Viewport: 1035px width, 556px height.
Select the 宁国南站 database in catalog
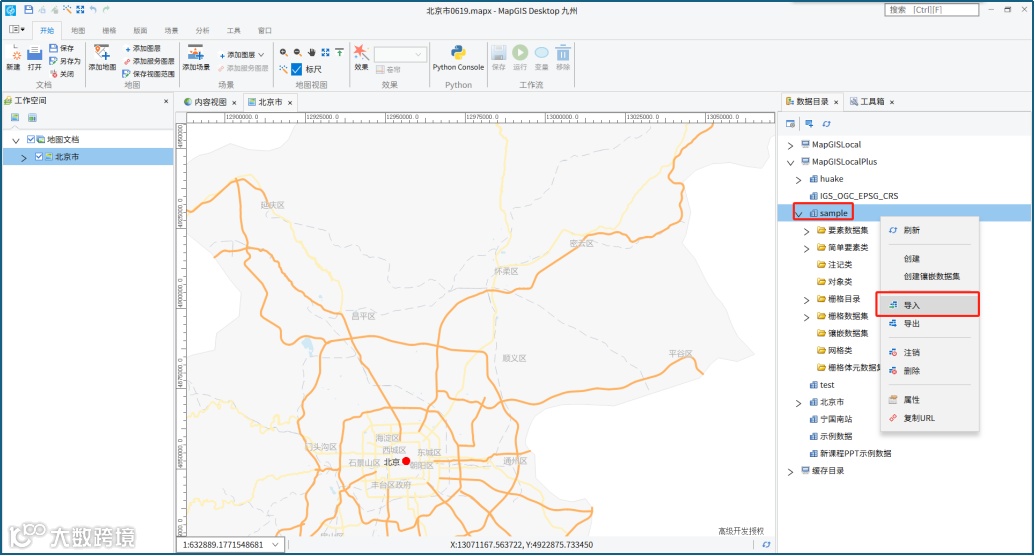click(x=836, y=419)
